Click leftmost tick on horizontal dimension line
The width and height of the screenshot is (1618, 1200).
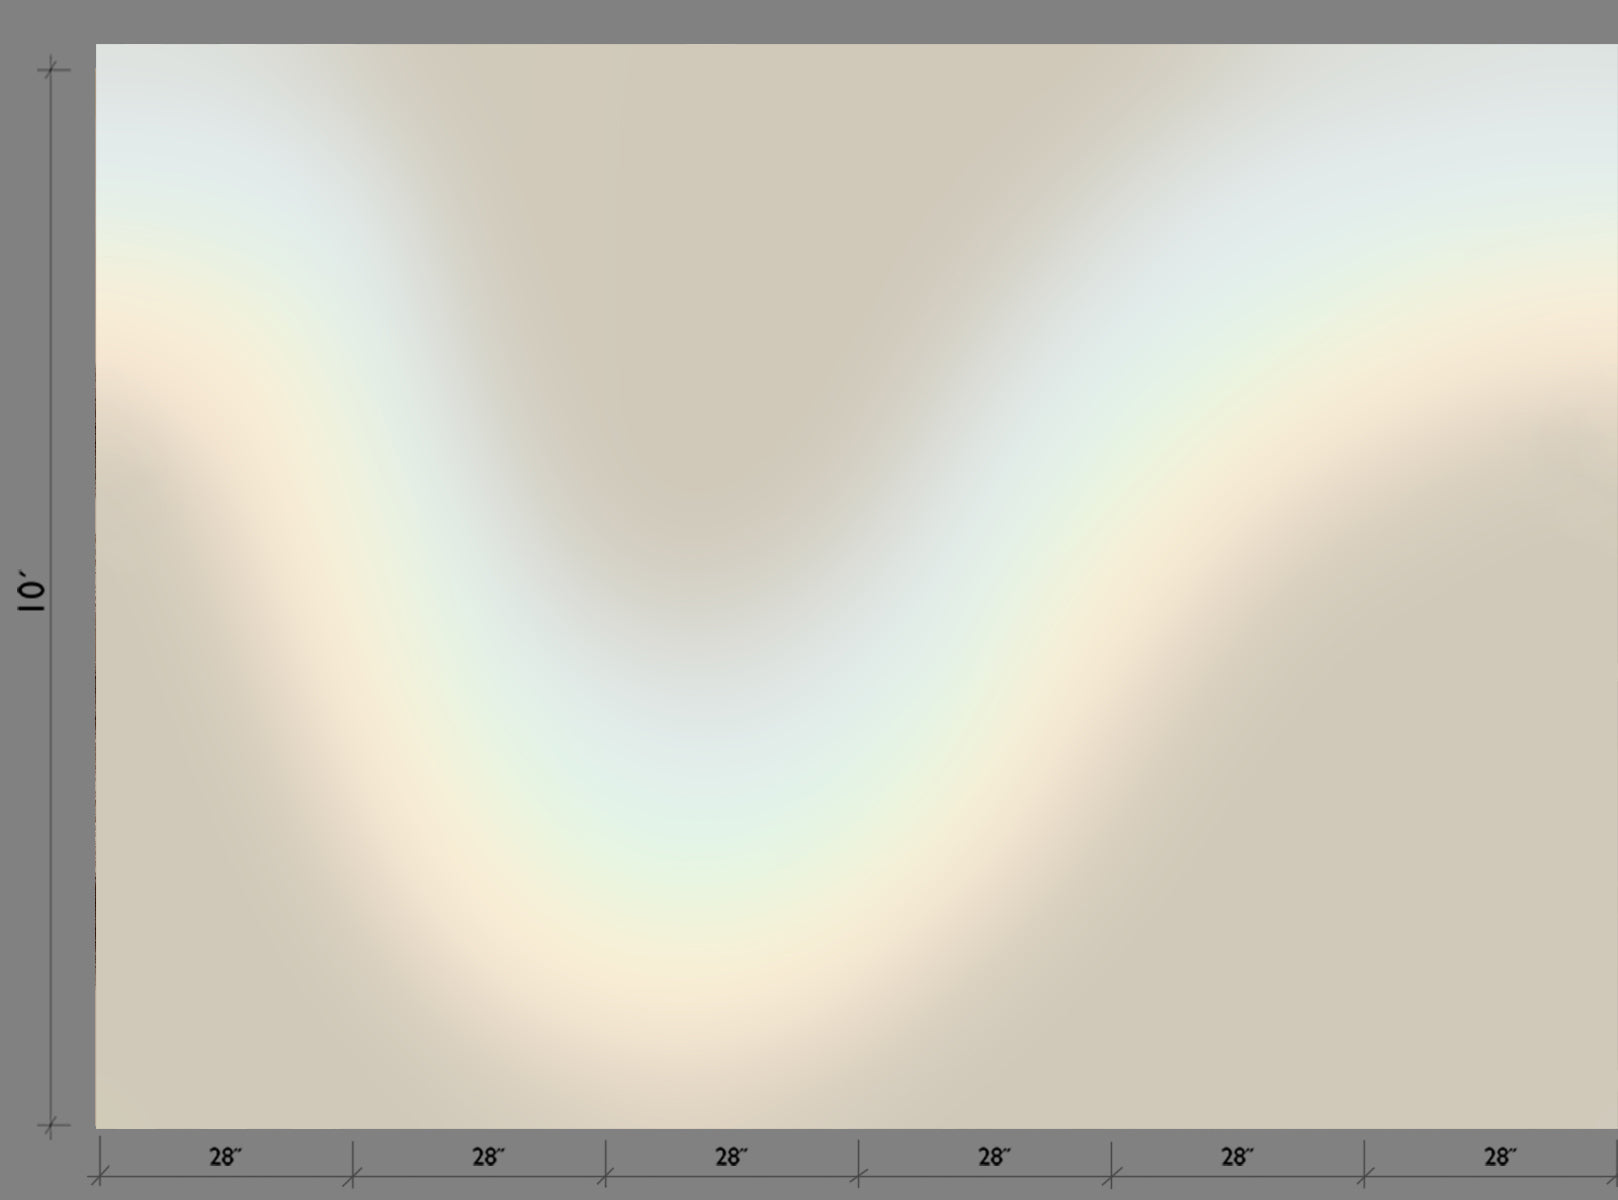tap(99, 1176)
